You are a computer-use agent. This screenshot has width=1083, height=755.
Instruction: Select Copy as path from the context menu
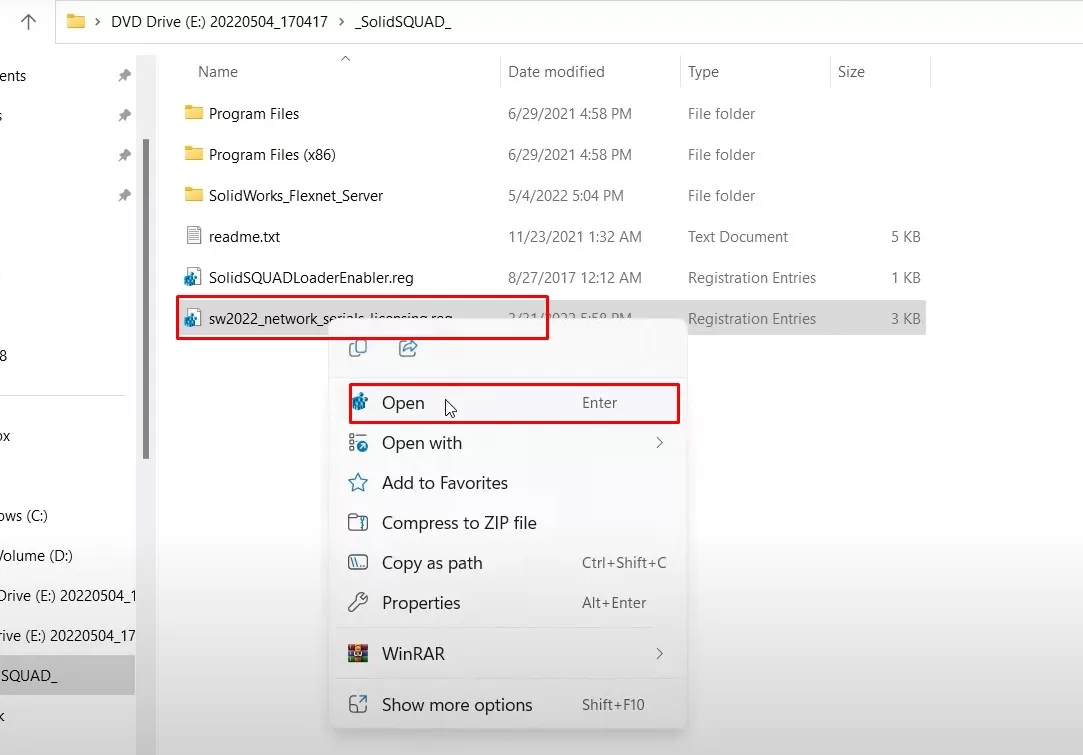tap(432, 563)
